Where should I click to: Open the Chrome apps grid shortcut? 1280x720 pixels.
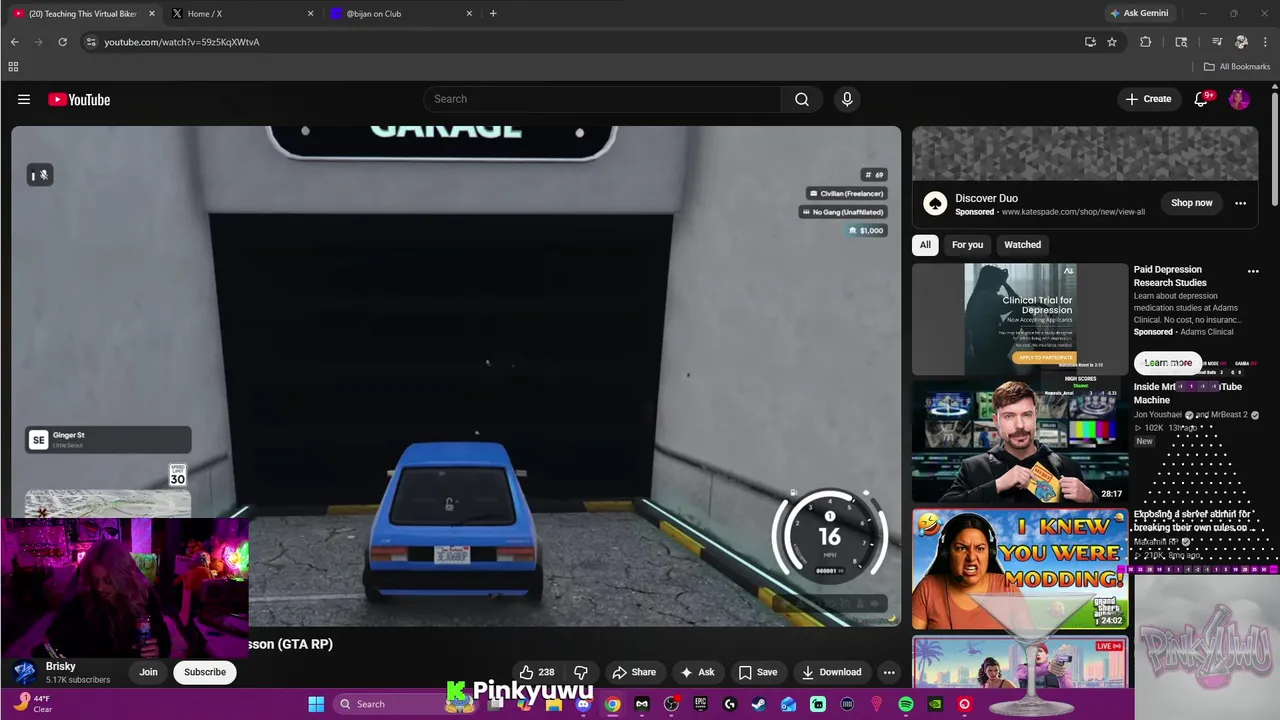pyautogui.click(x=13, y=67)
